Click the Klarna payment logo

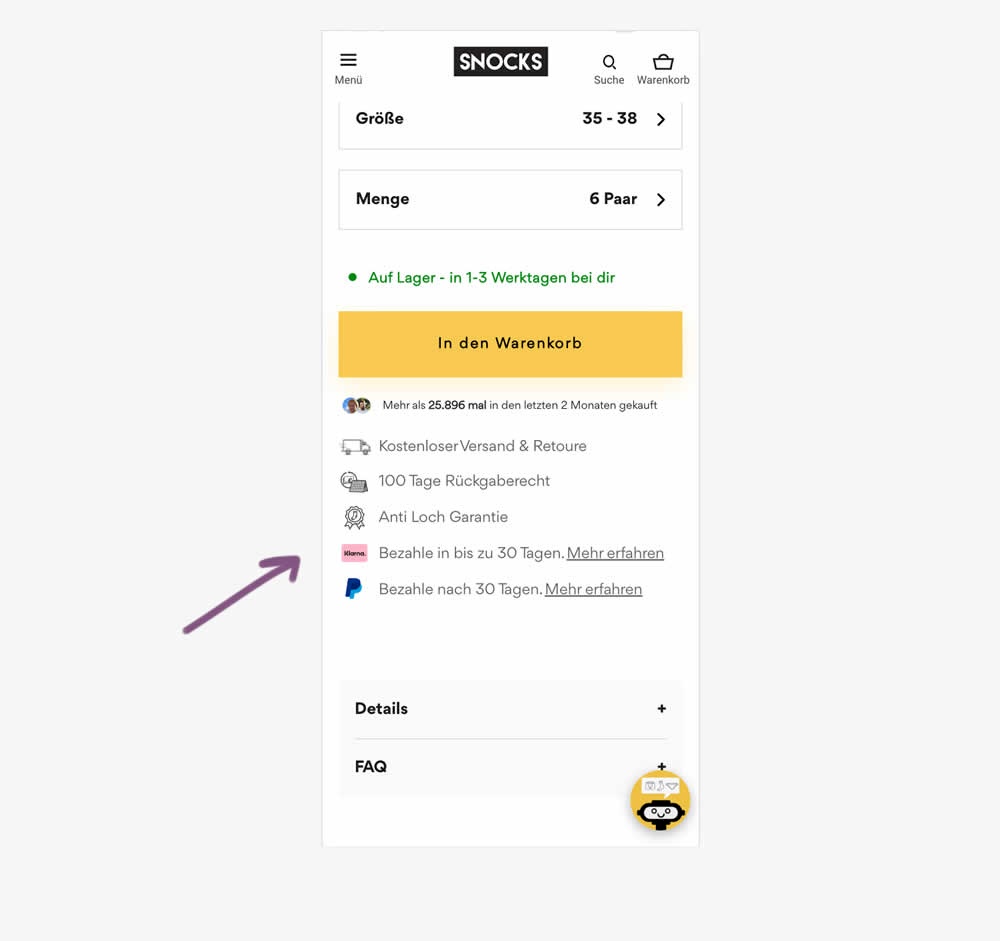pos(355,553)
